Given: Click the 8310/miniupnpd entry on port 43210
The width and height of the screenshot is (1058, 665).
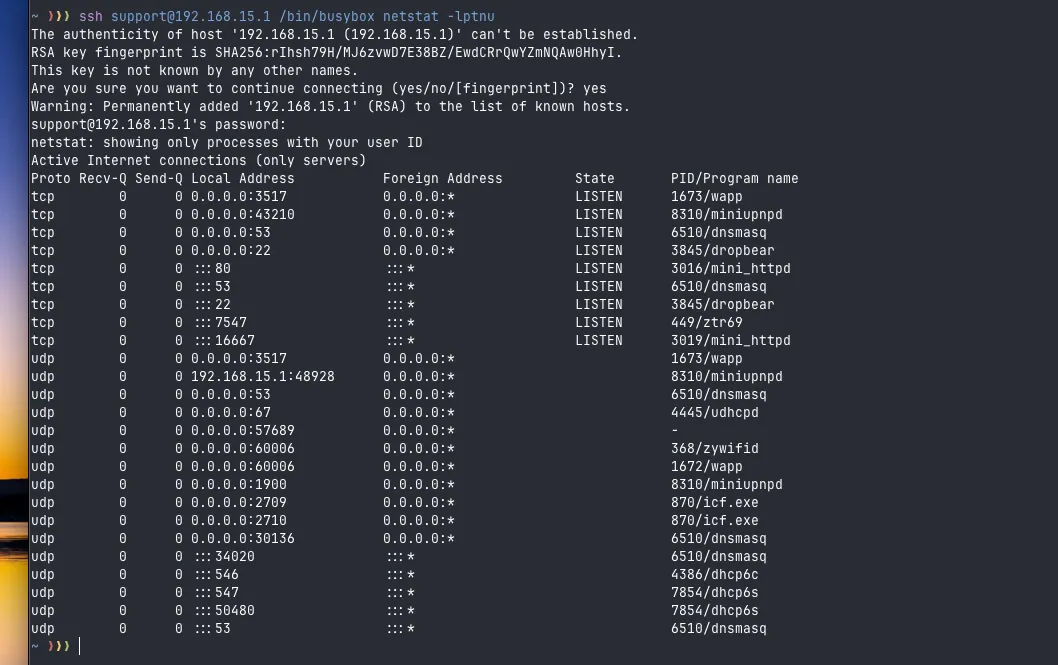Looking at the screenshot, I should [x=727, y=214].
